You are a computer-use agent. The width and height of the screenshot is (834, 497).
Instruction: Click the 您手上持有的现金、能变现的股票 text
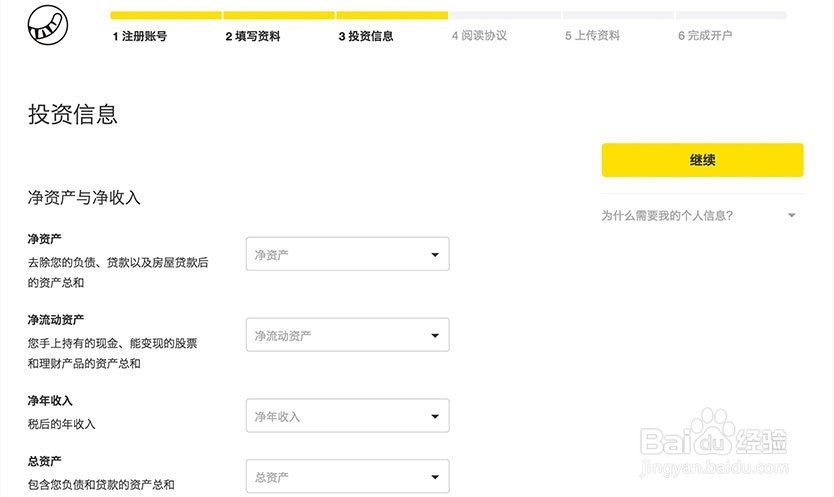coord(113,343)
